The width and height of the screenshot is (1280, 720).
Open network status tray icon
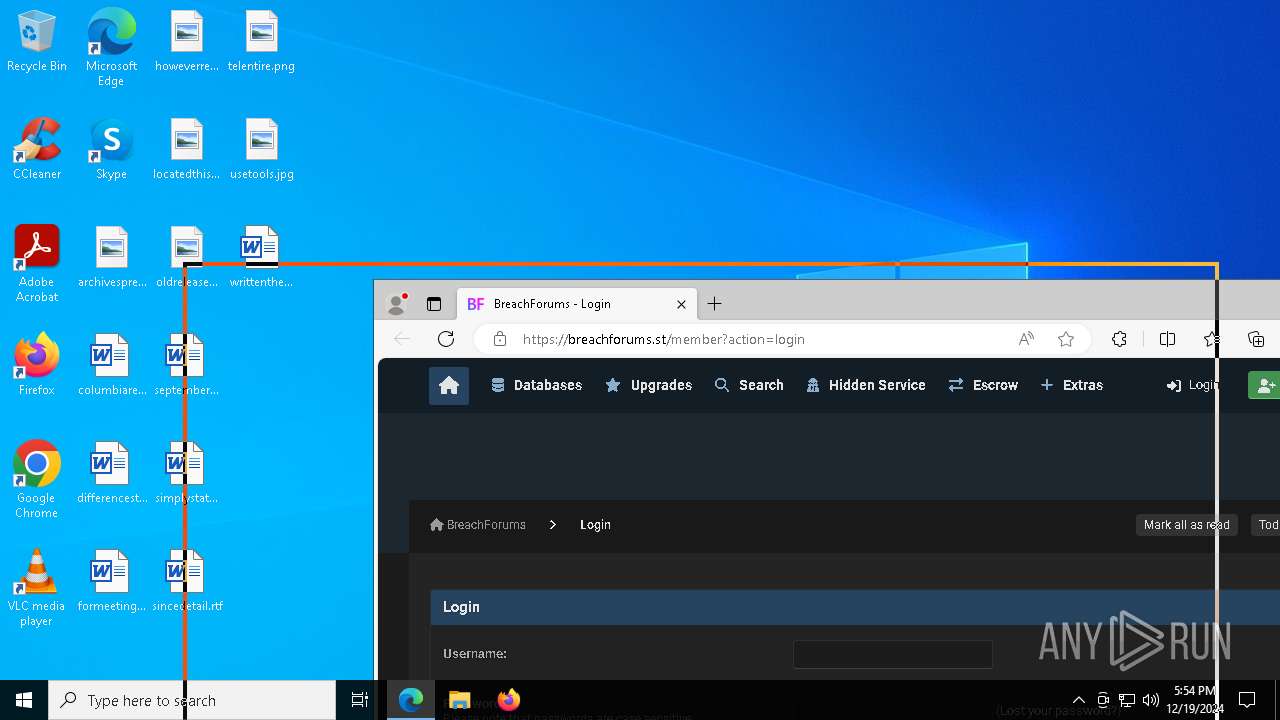click(1127, 700)
